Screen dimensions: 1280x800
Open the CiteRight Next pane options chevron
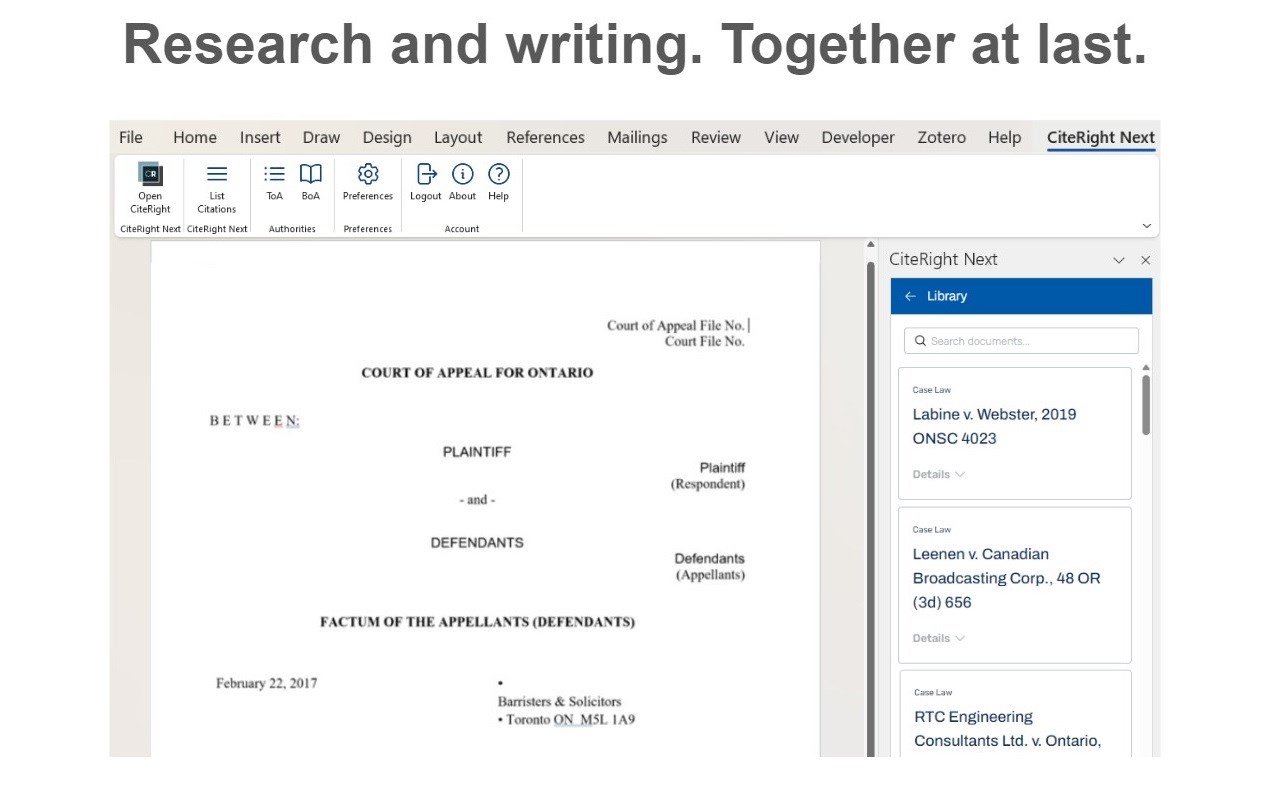click(1119, 260)
